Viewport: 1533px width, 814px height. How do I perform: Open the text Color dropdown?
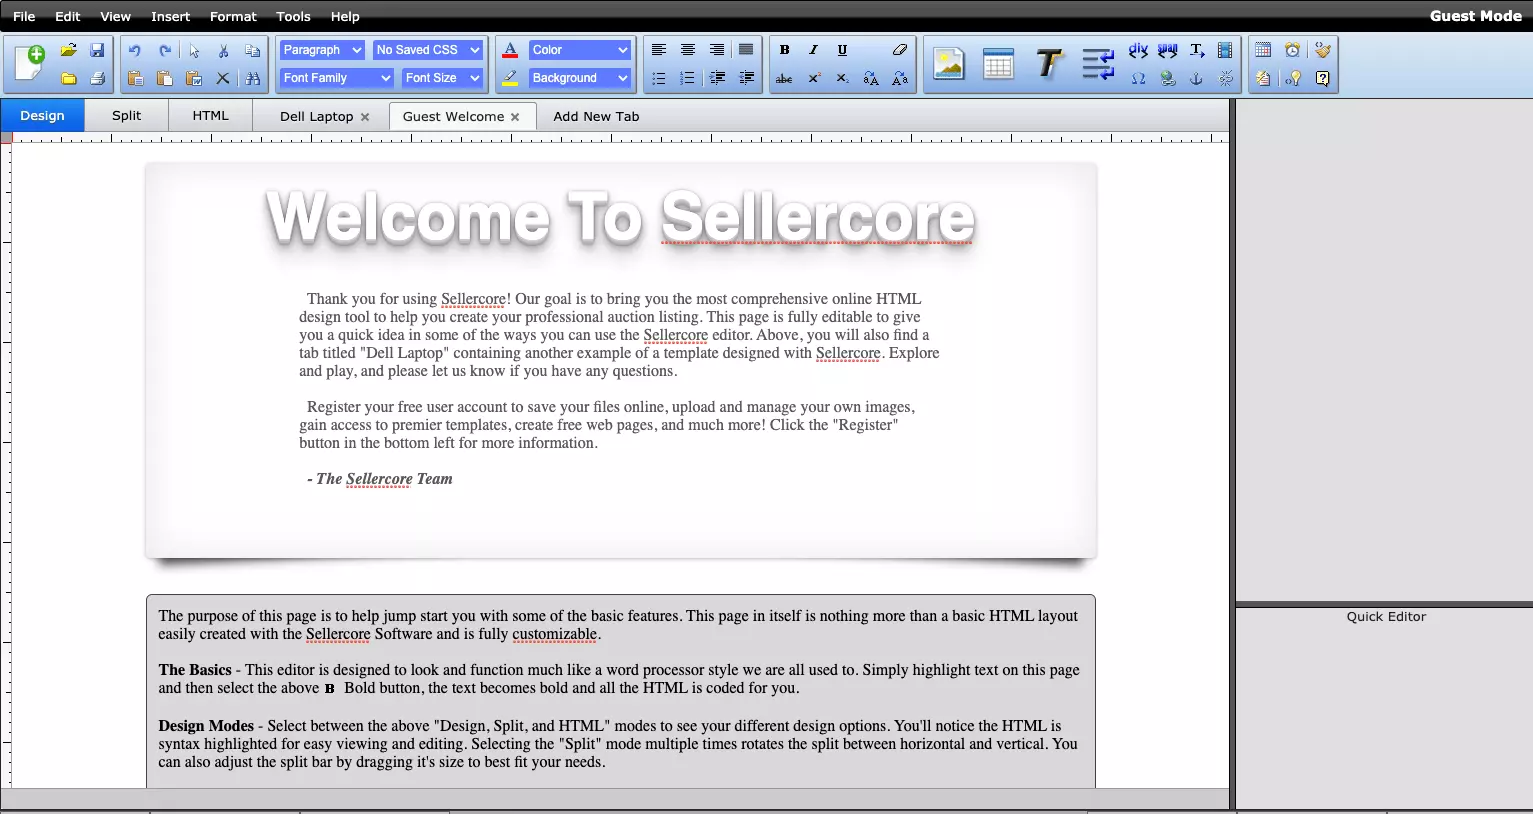[580, 50]
